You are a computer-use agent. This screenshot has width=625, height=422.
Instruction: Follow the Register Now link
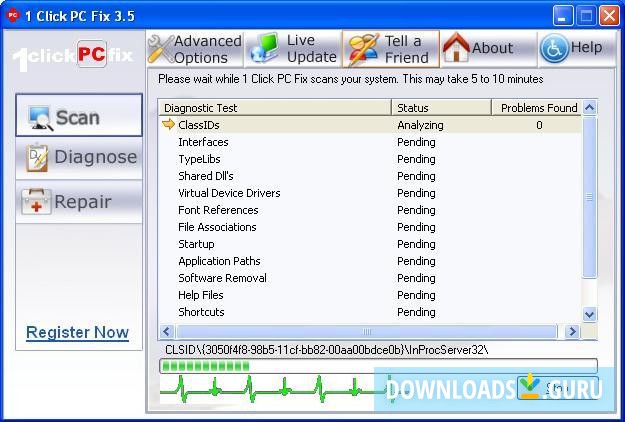click(77, 332)
